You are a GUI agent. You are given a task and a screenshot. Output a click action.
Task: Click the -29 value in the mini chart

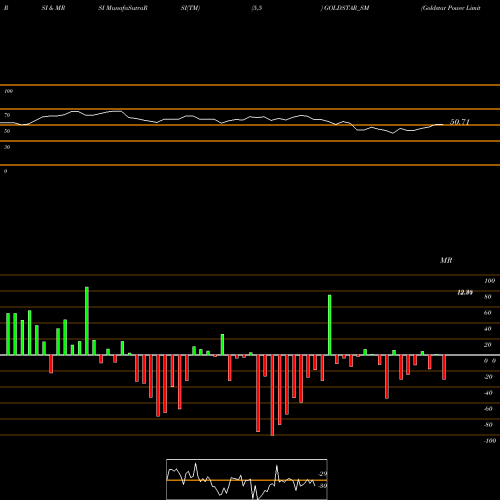point(322,474)
